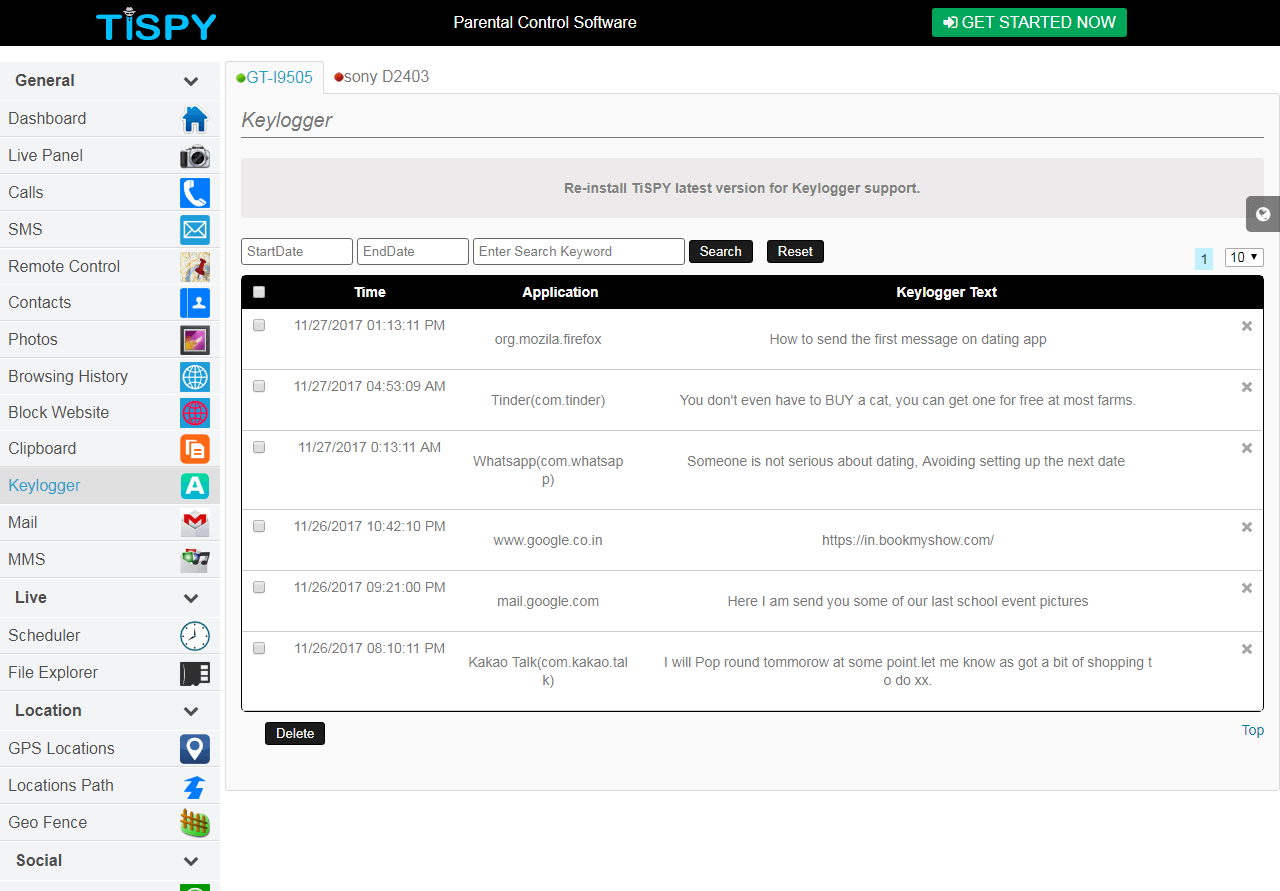The image size is (1280, 891).
Task: Select the Block Website red globe icon
Action: (195, 413)
